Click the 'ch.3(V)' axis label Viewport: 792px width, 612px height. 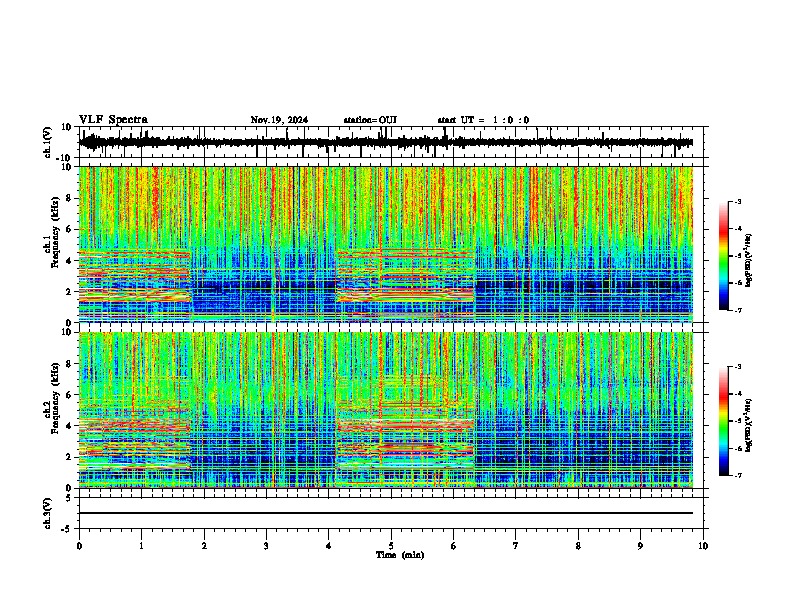click(x=47, y=513)
